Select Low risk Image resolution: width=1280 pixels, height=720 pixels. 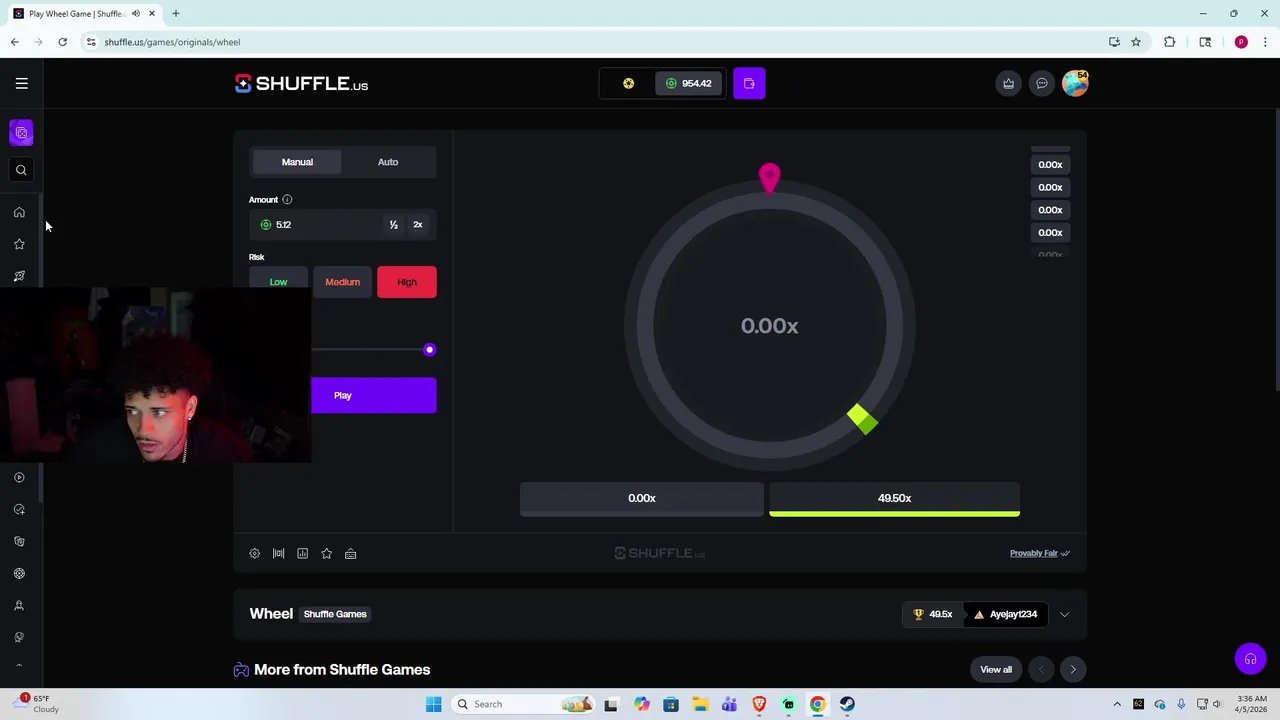[x=278, y=282]
